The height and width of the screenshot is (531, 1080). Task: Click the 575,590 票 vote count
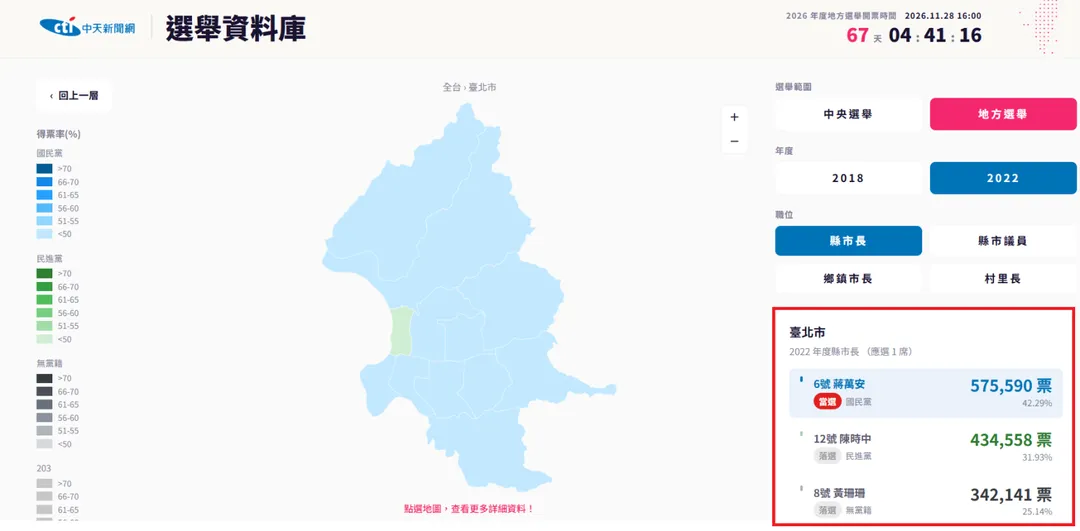tap(1011, 386)
